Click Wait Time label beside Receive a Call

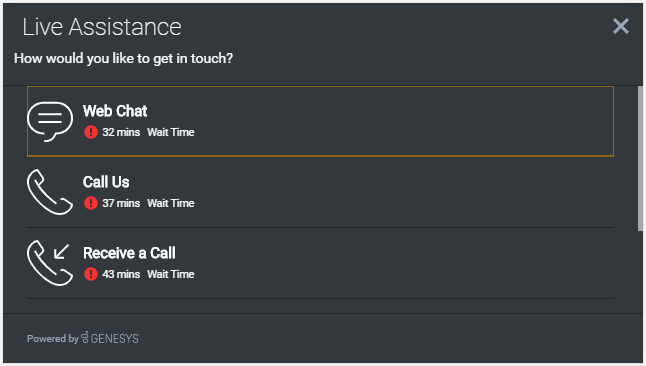tap(171, 274)
